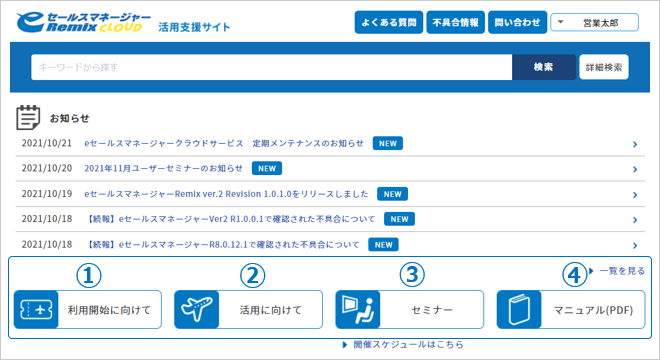Open the 問い合わせ menu button

pyautogui.click(x=517, y=22)
